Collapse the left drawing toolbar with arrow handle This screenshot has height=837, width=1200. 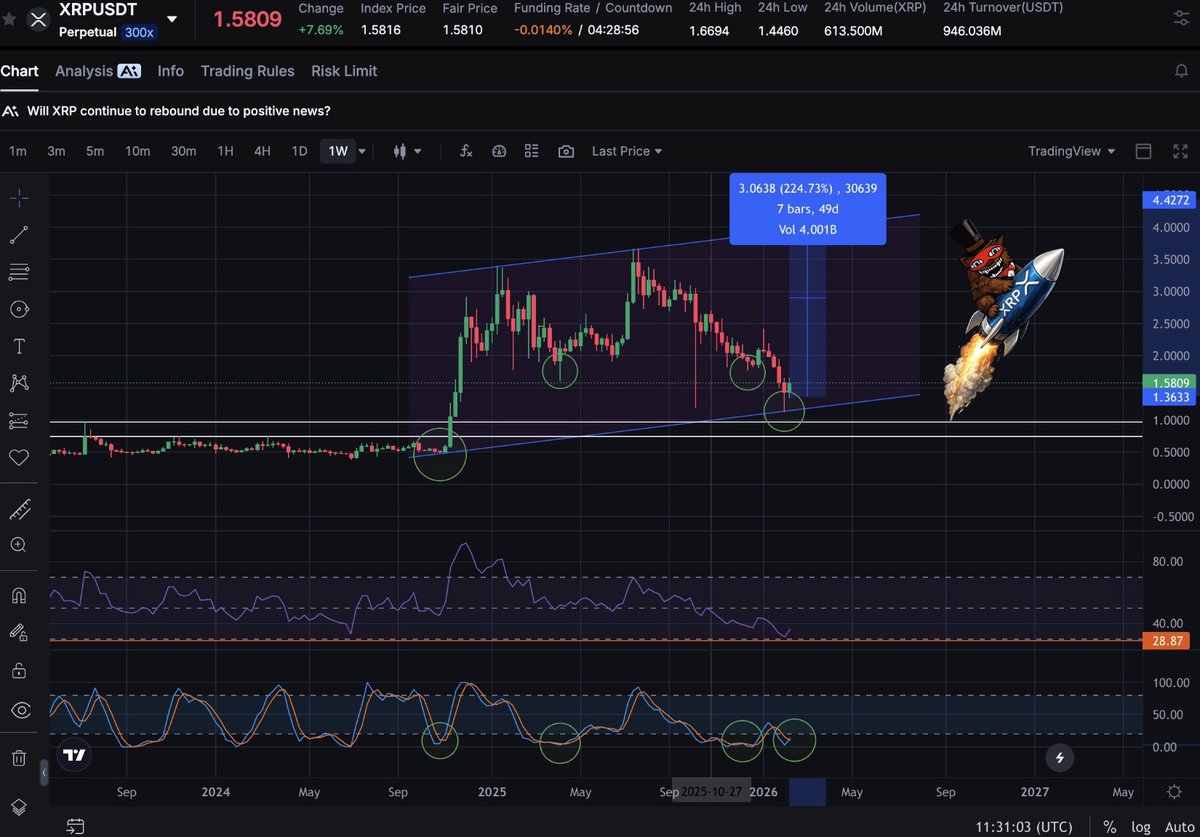point(43,773)
